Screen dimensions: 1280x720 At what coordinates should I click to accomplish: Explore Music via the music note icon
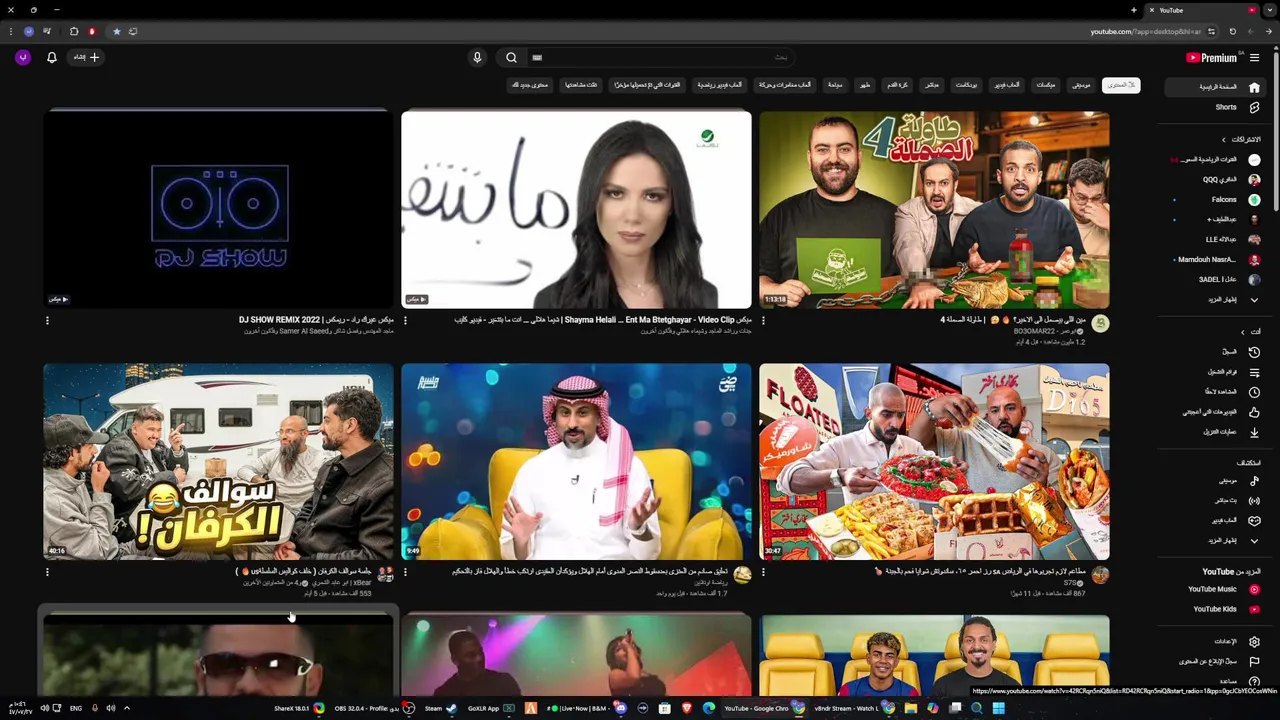1254,481
